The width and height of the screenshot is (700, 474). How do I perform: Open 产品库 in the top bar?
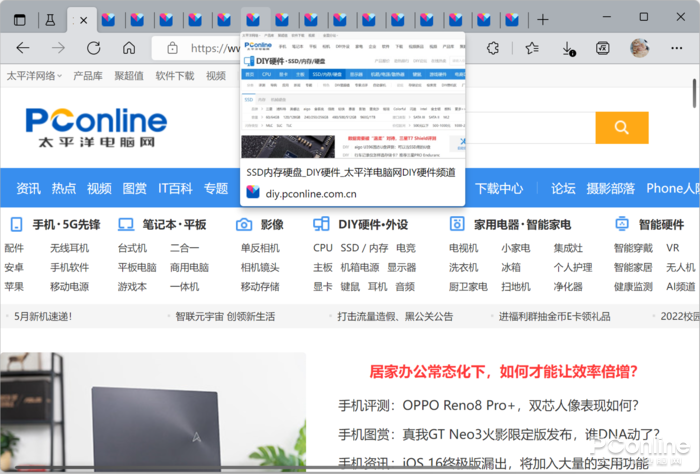tap(88, 76)
